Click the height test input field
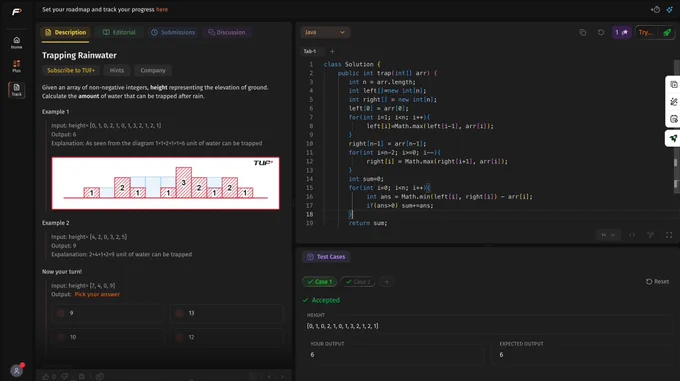 click(x=488, y=326)
